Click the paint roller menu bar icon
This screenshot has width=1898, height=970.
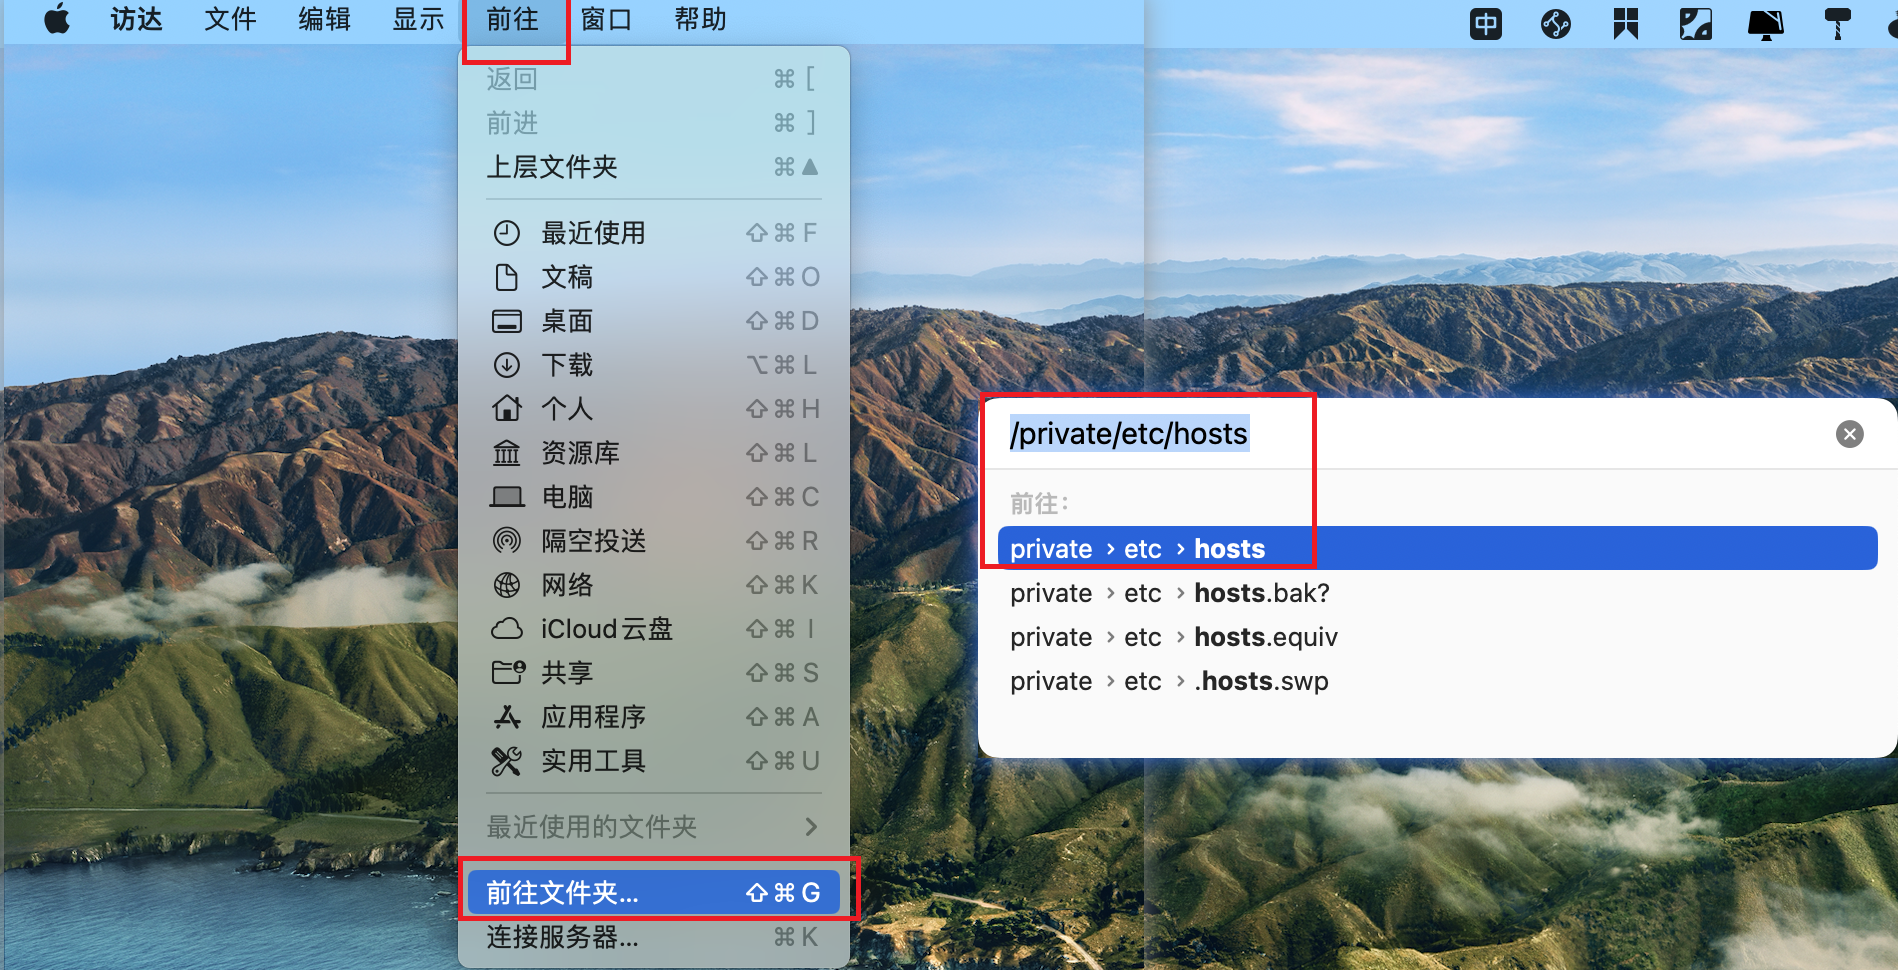(x=1836, y=23)
